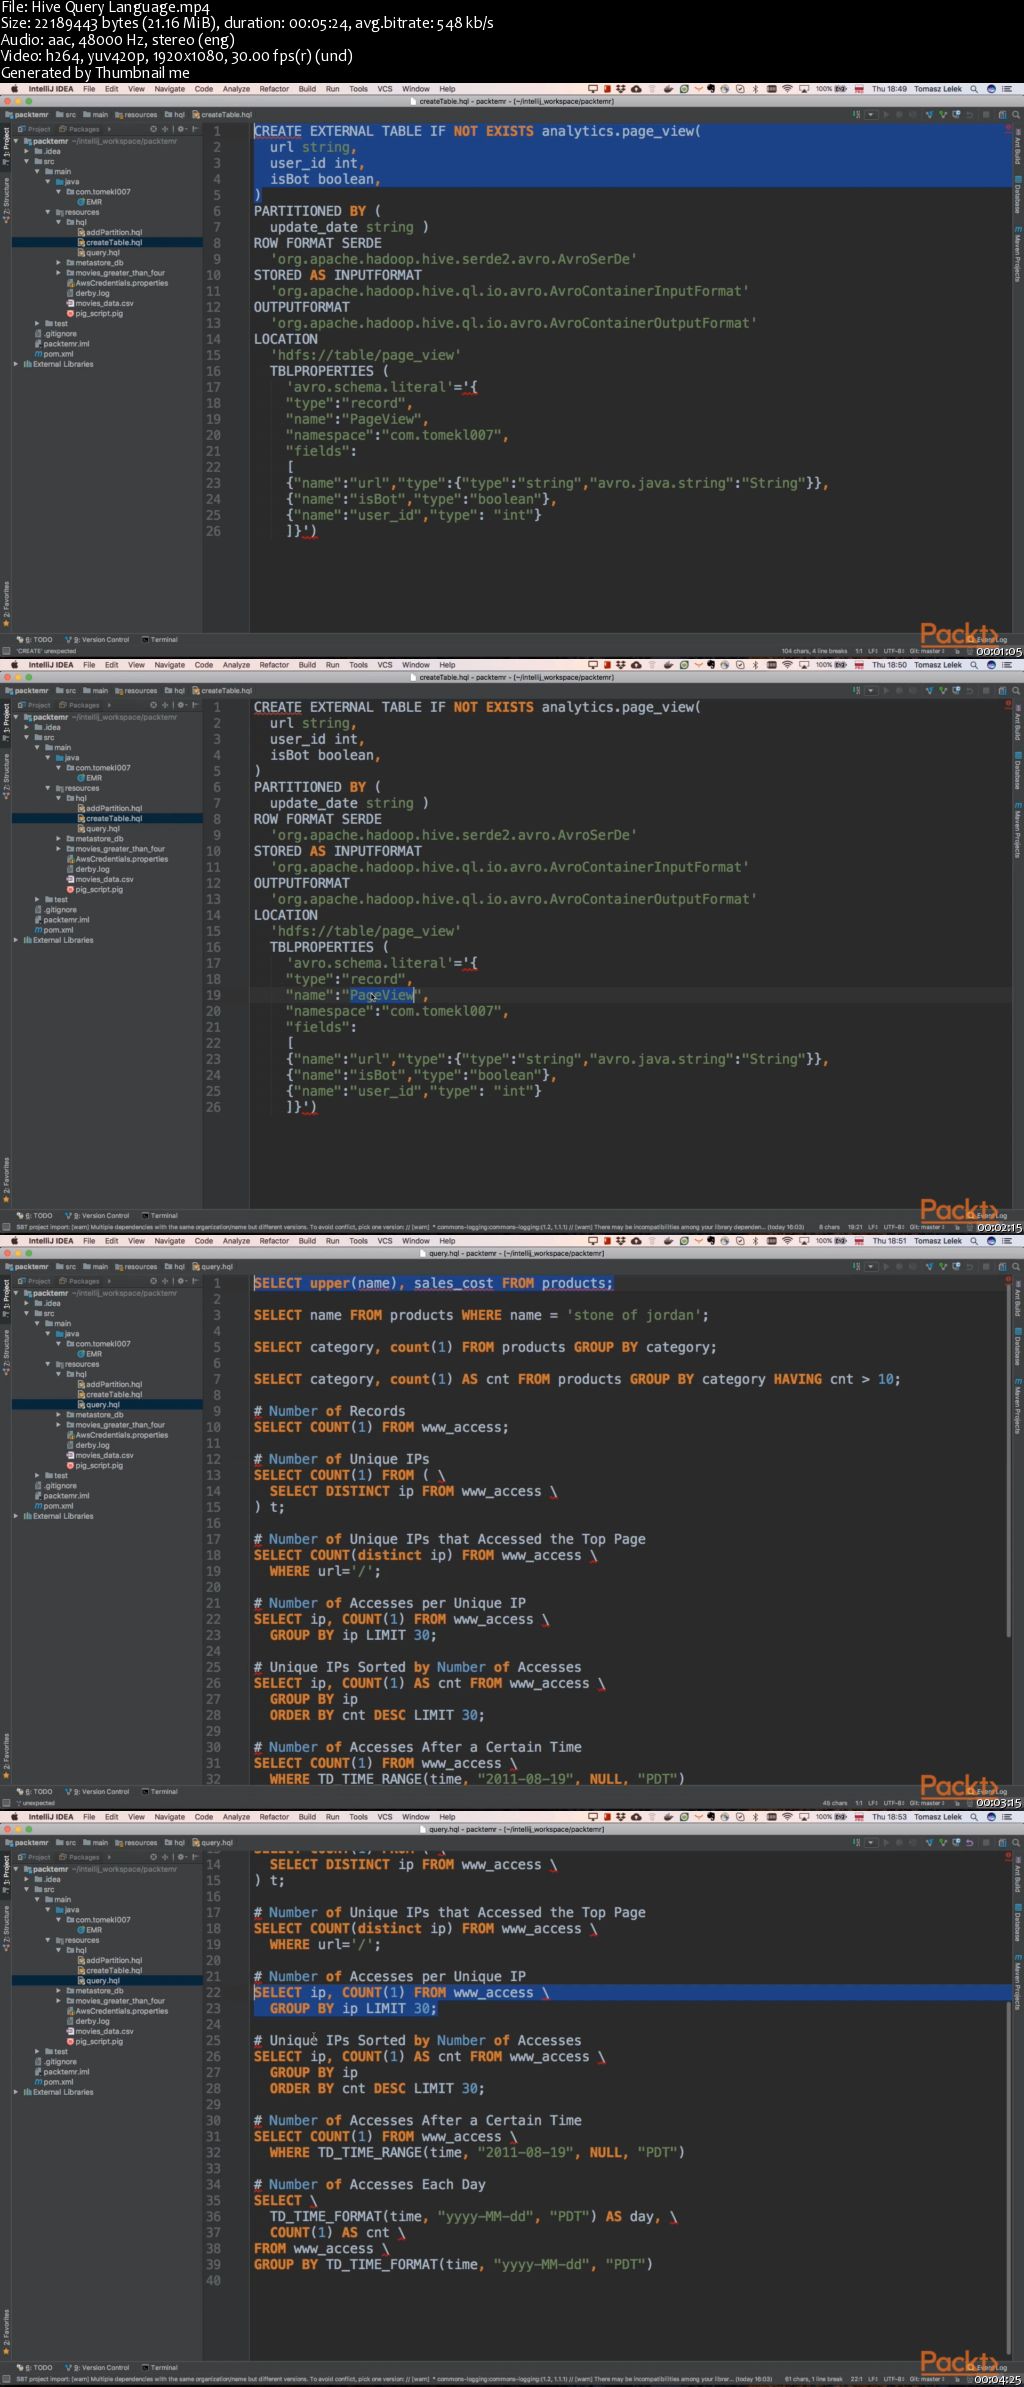1024x2387 pixels.
Task: Toggle the Maven Projects panel in the top frame
Action: point(1018,255)
